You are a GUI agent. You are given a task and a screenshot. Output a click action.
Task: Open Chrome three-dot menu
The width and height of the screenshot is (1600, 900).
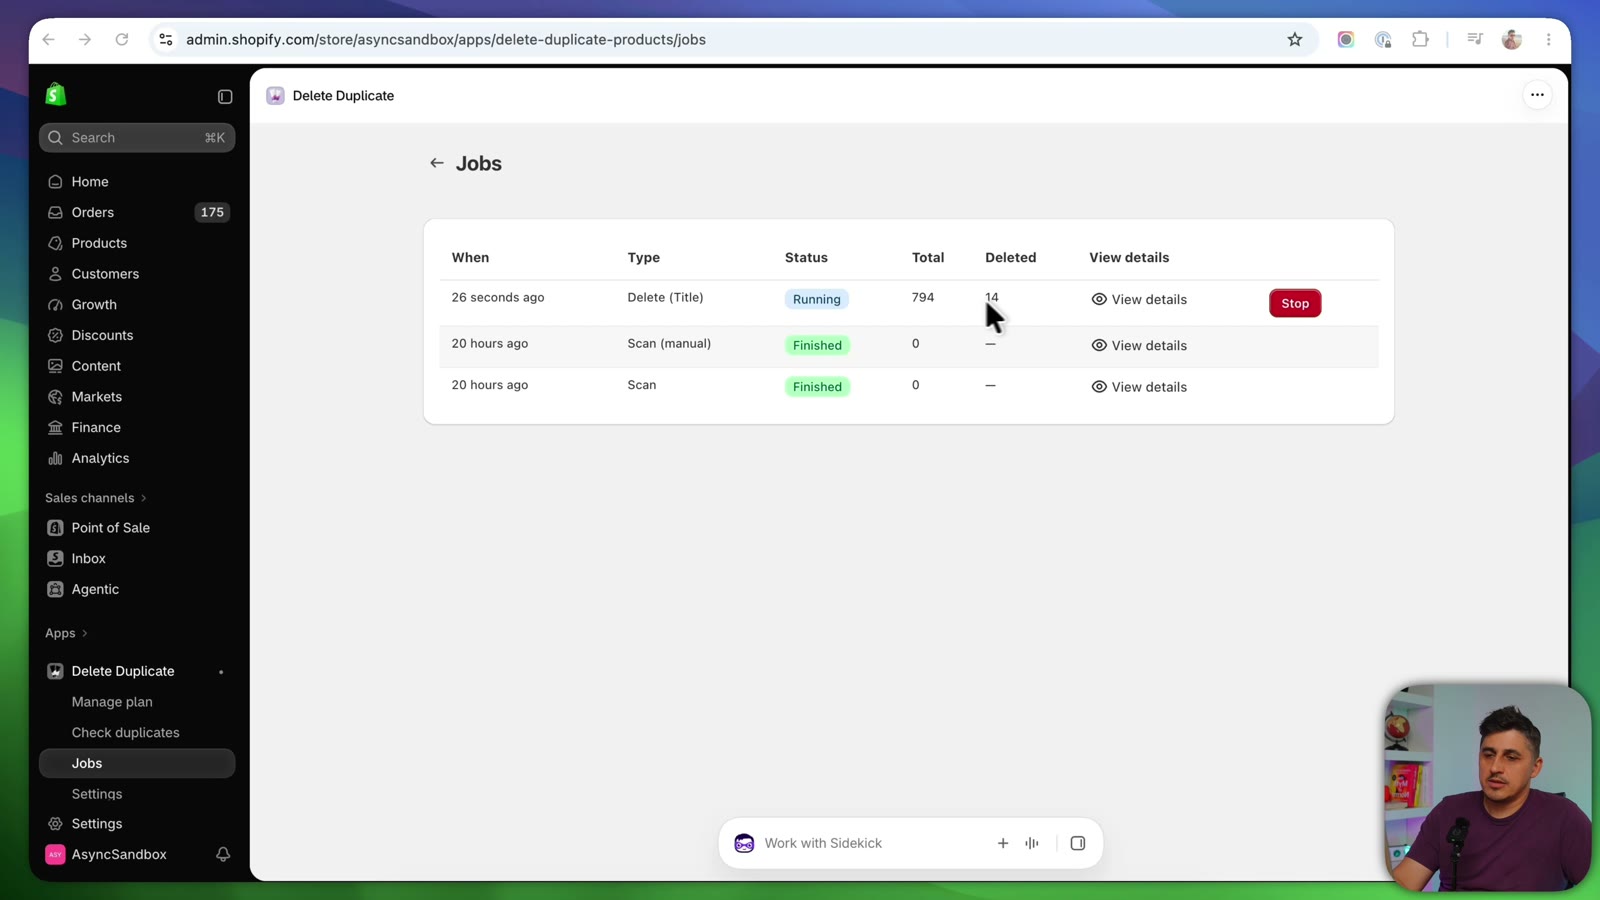[x=1549, y=40]
